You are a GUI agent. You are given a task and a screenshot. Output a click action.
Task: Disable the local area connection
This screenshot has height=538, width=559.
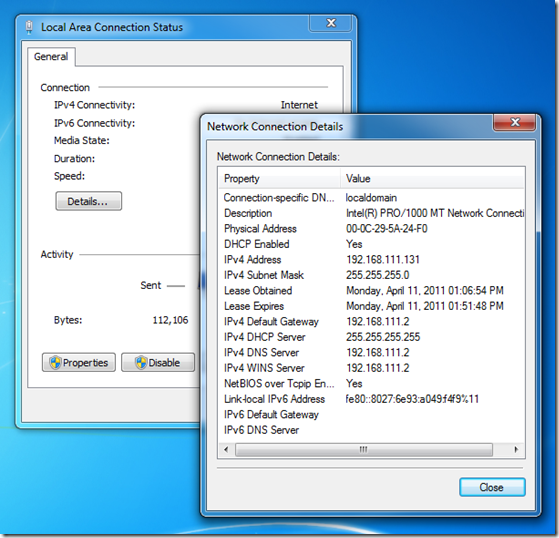tap(158, 363)
